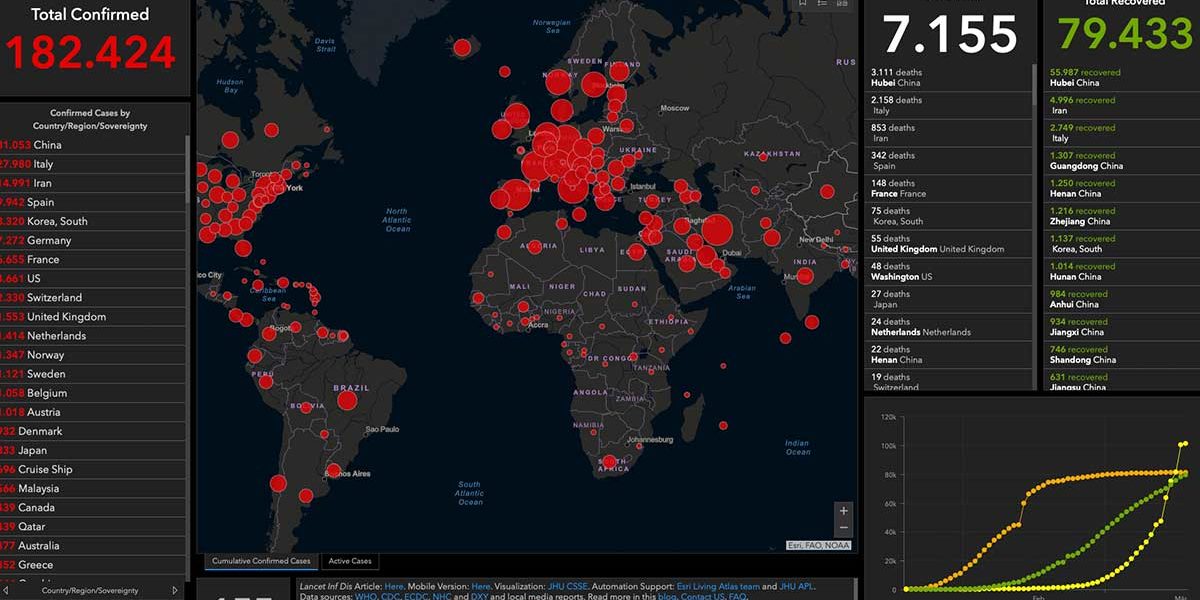Click 3.111 deaths Hubei China row
1200x600 pixels.
[948, 77]
